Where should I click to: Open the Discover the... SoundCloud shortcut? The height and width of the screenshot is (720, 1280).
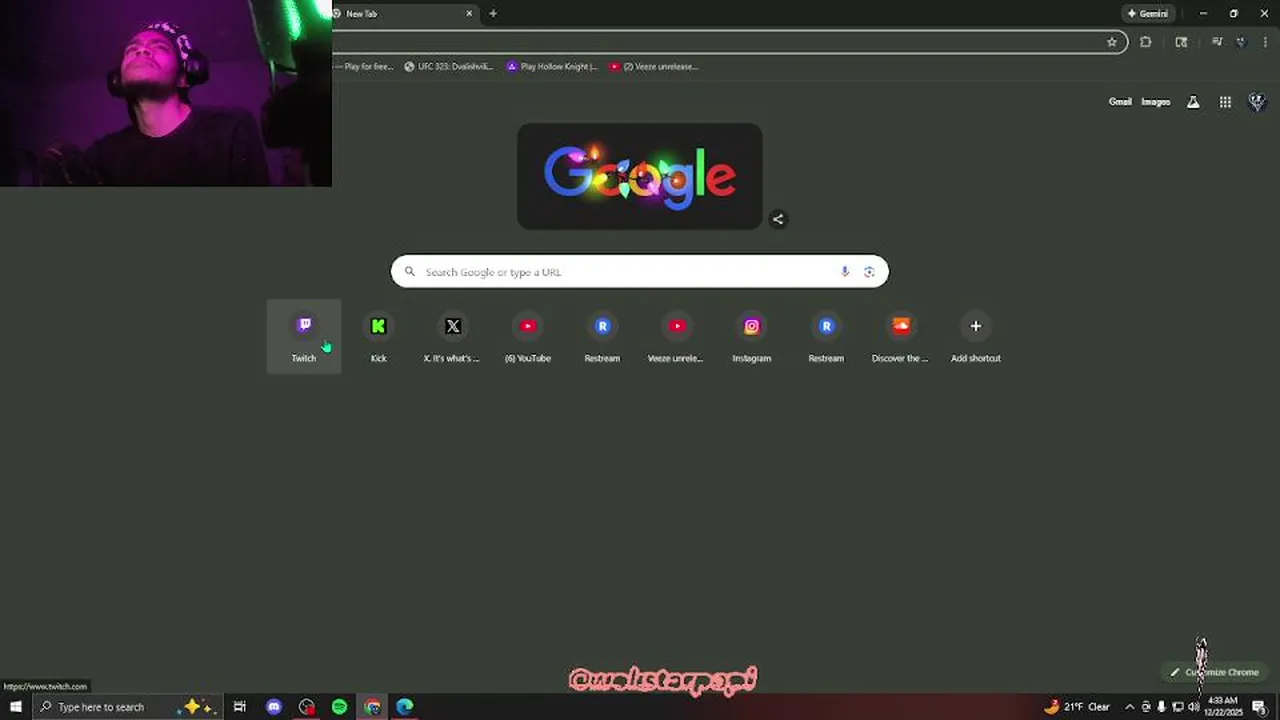(900, 337)
